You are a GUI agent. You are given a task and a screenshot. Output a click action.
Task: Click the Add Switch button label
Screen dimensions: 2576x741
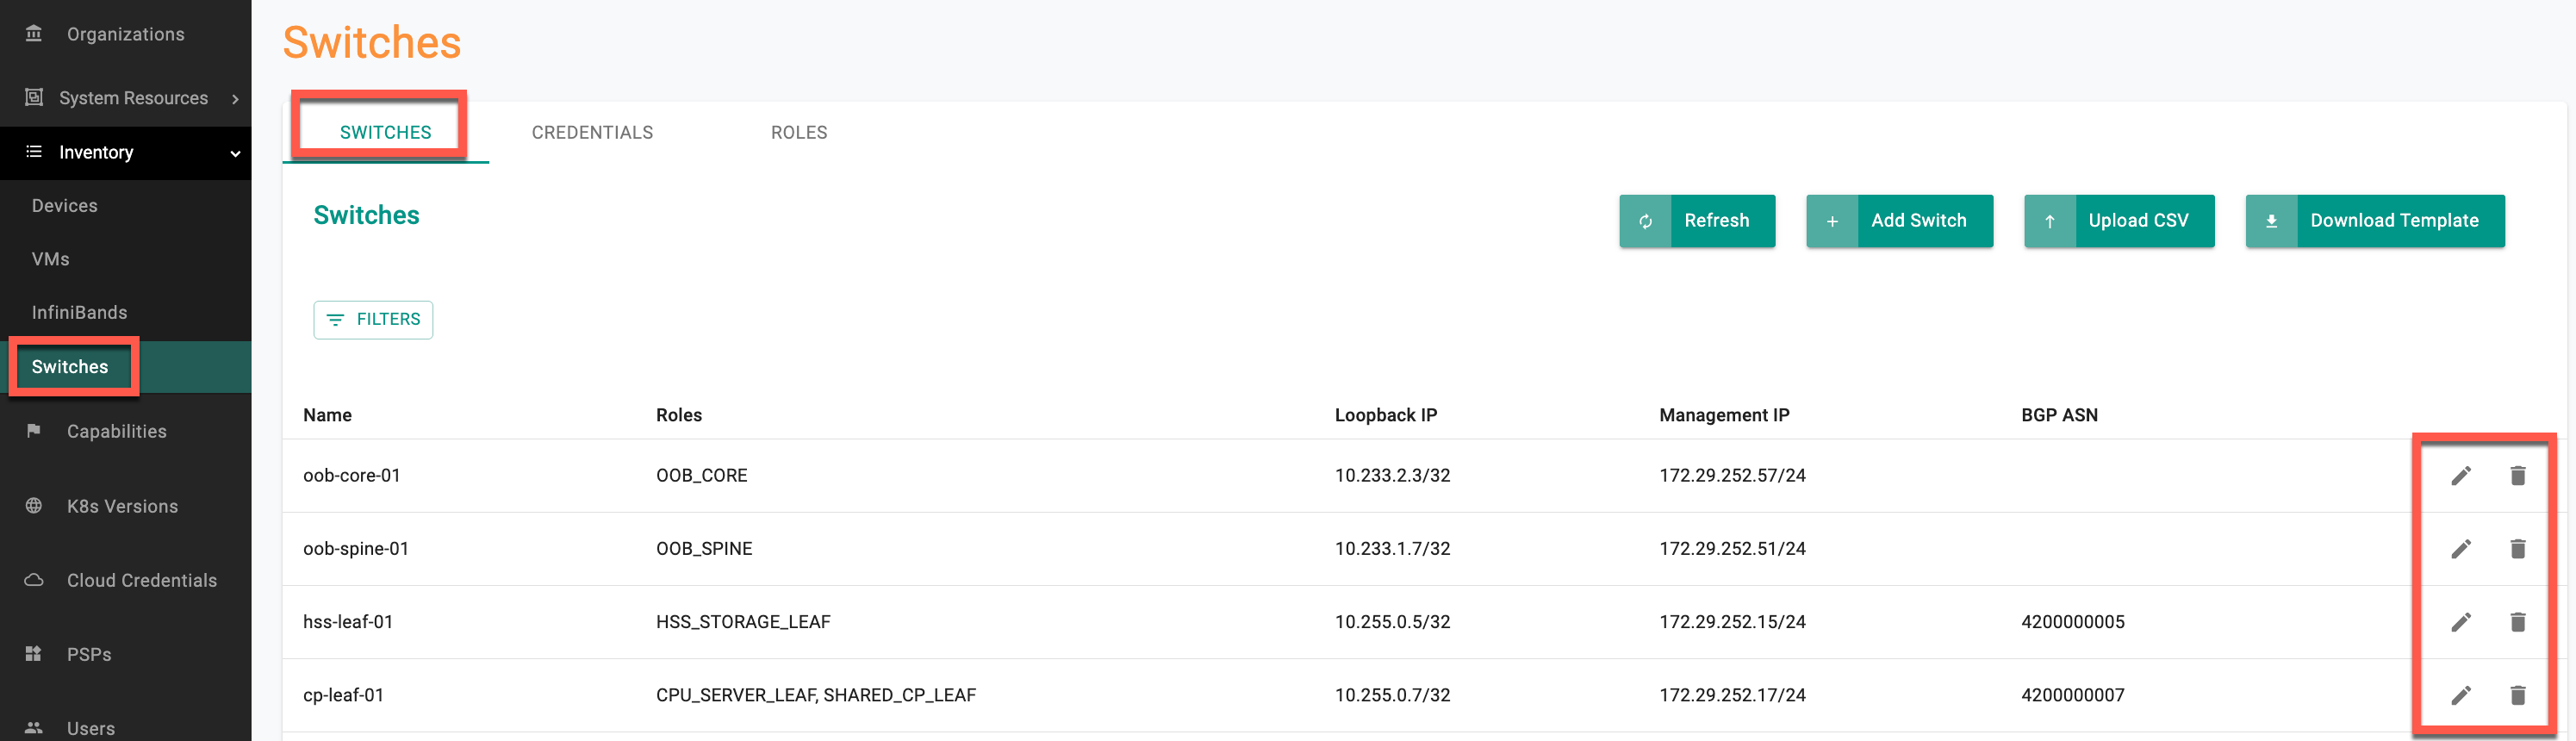pos(1918,220)
